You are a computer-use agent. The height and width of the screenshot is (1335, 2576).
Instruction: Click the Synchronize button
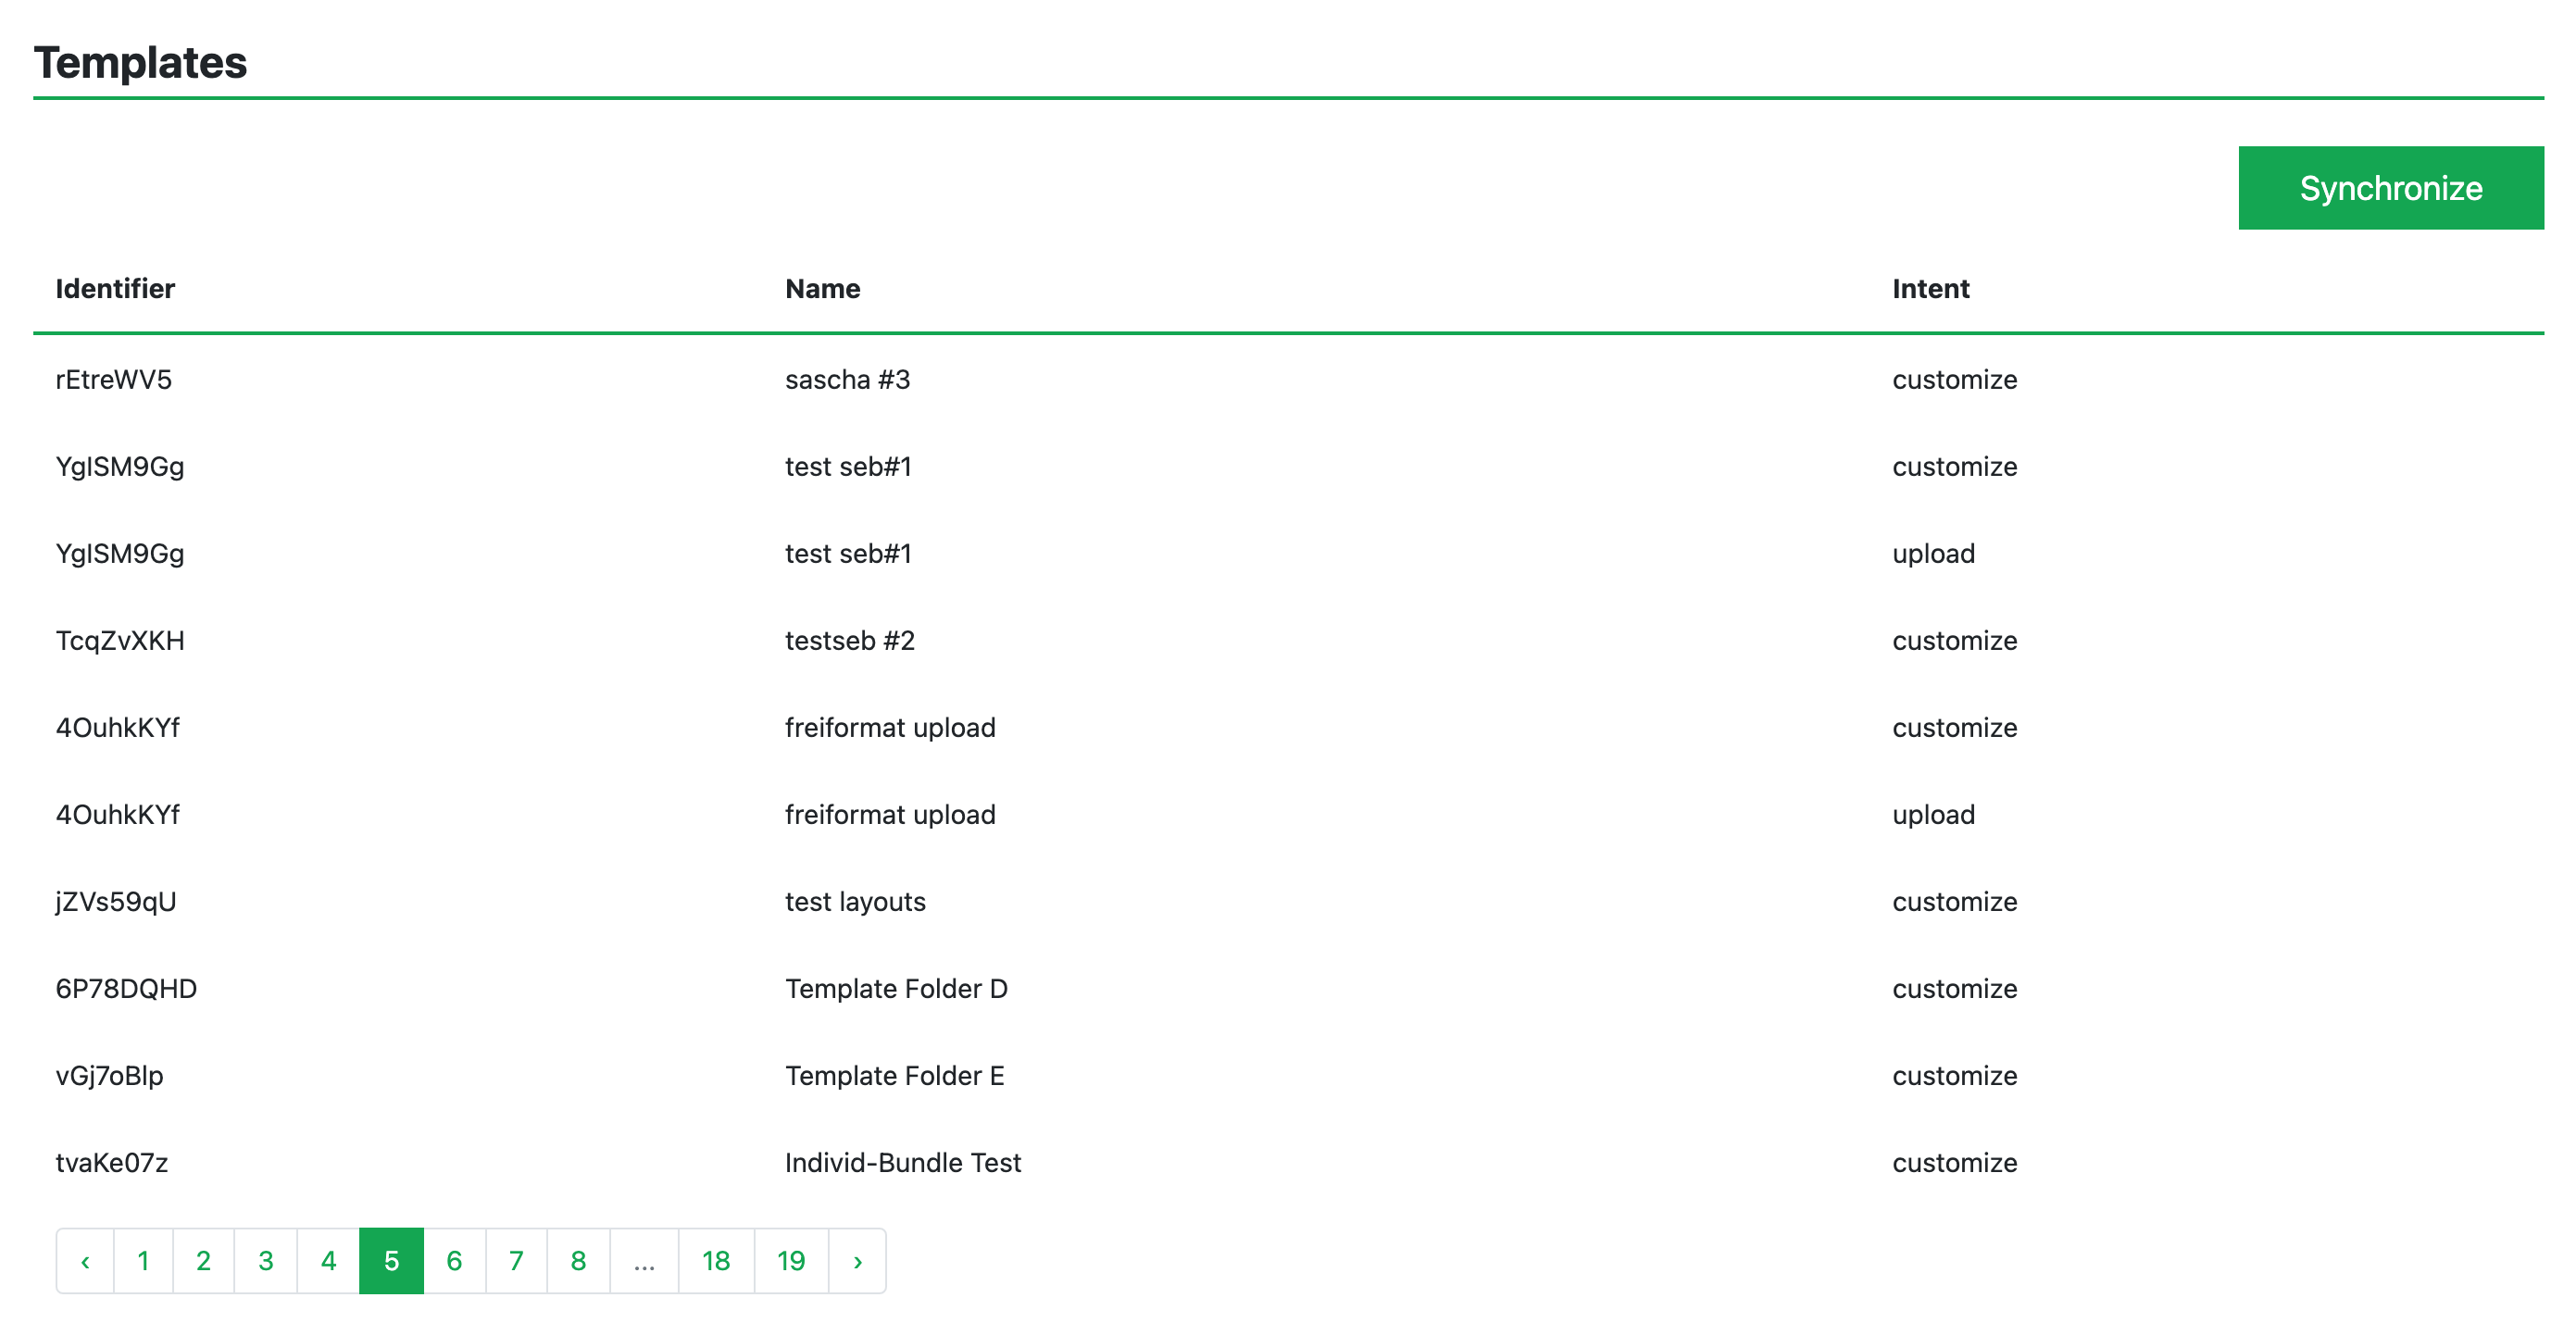(2389, 188)
